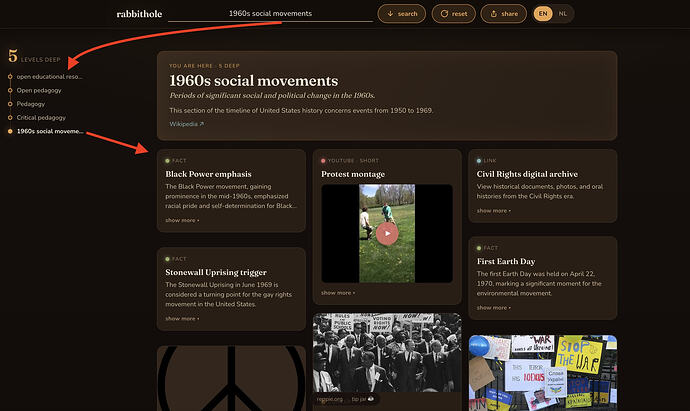Click the 1960s social movements heading

tap(253, 81)
